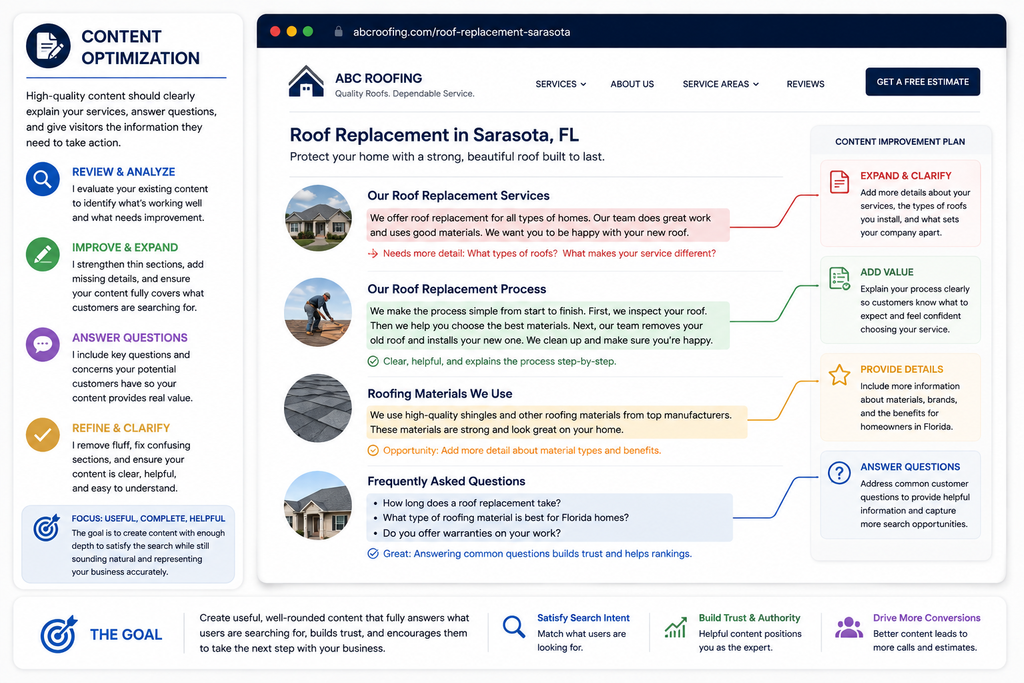The width and height of the screenshot is (1024, 683).
Task: Click the question mark icon in improvement plan
Action: pyautogui.click(x=839, y=473)
